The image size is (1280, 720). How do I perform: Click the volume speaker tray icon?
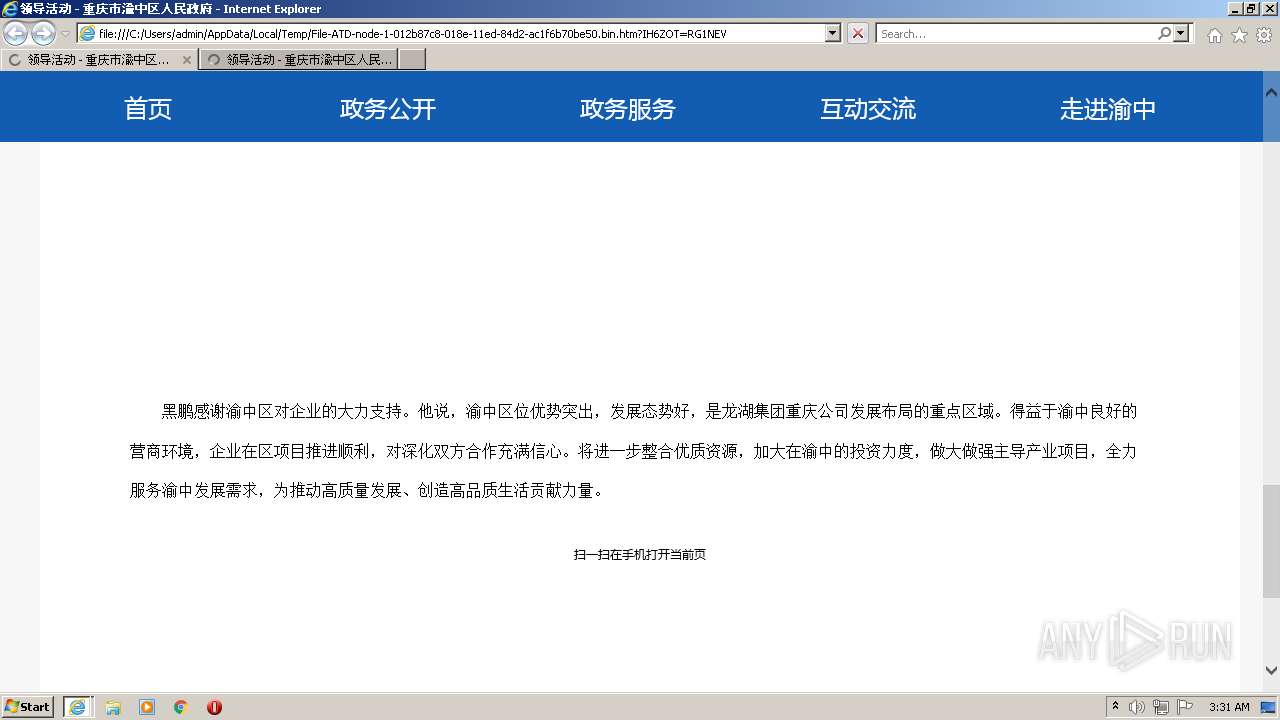coord(1137,707)
